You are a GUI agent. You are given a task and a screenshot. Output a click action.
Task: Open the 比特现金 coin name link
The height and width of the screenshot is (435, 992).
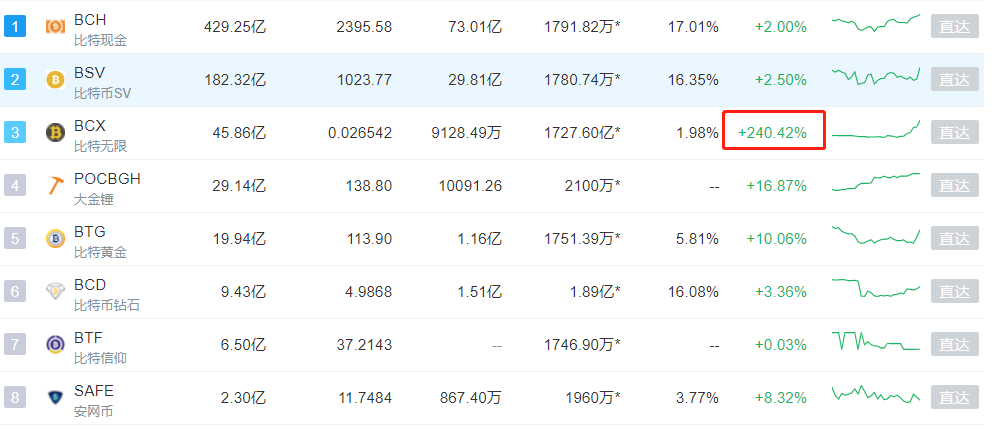(x=100, y=40)
